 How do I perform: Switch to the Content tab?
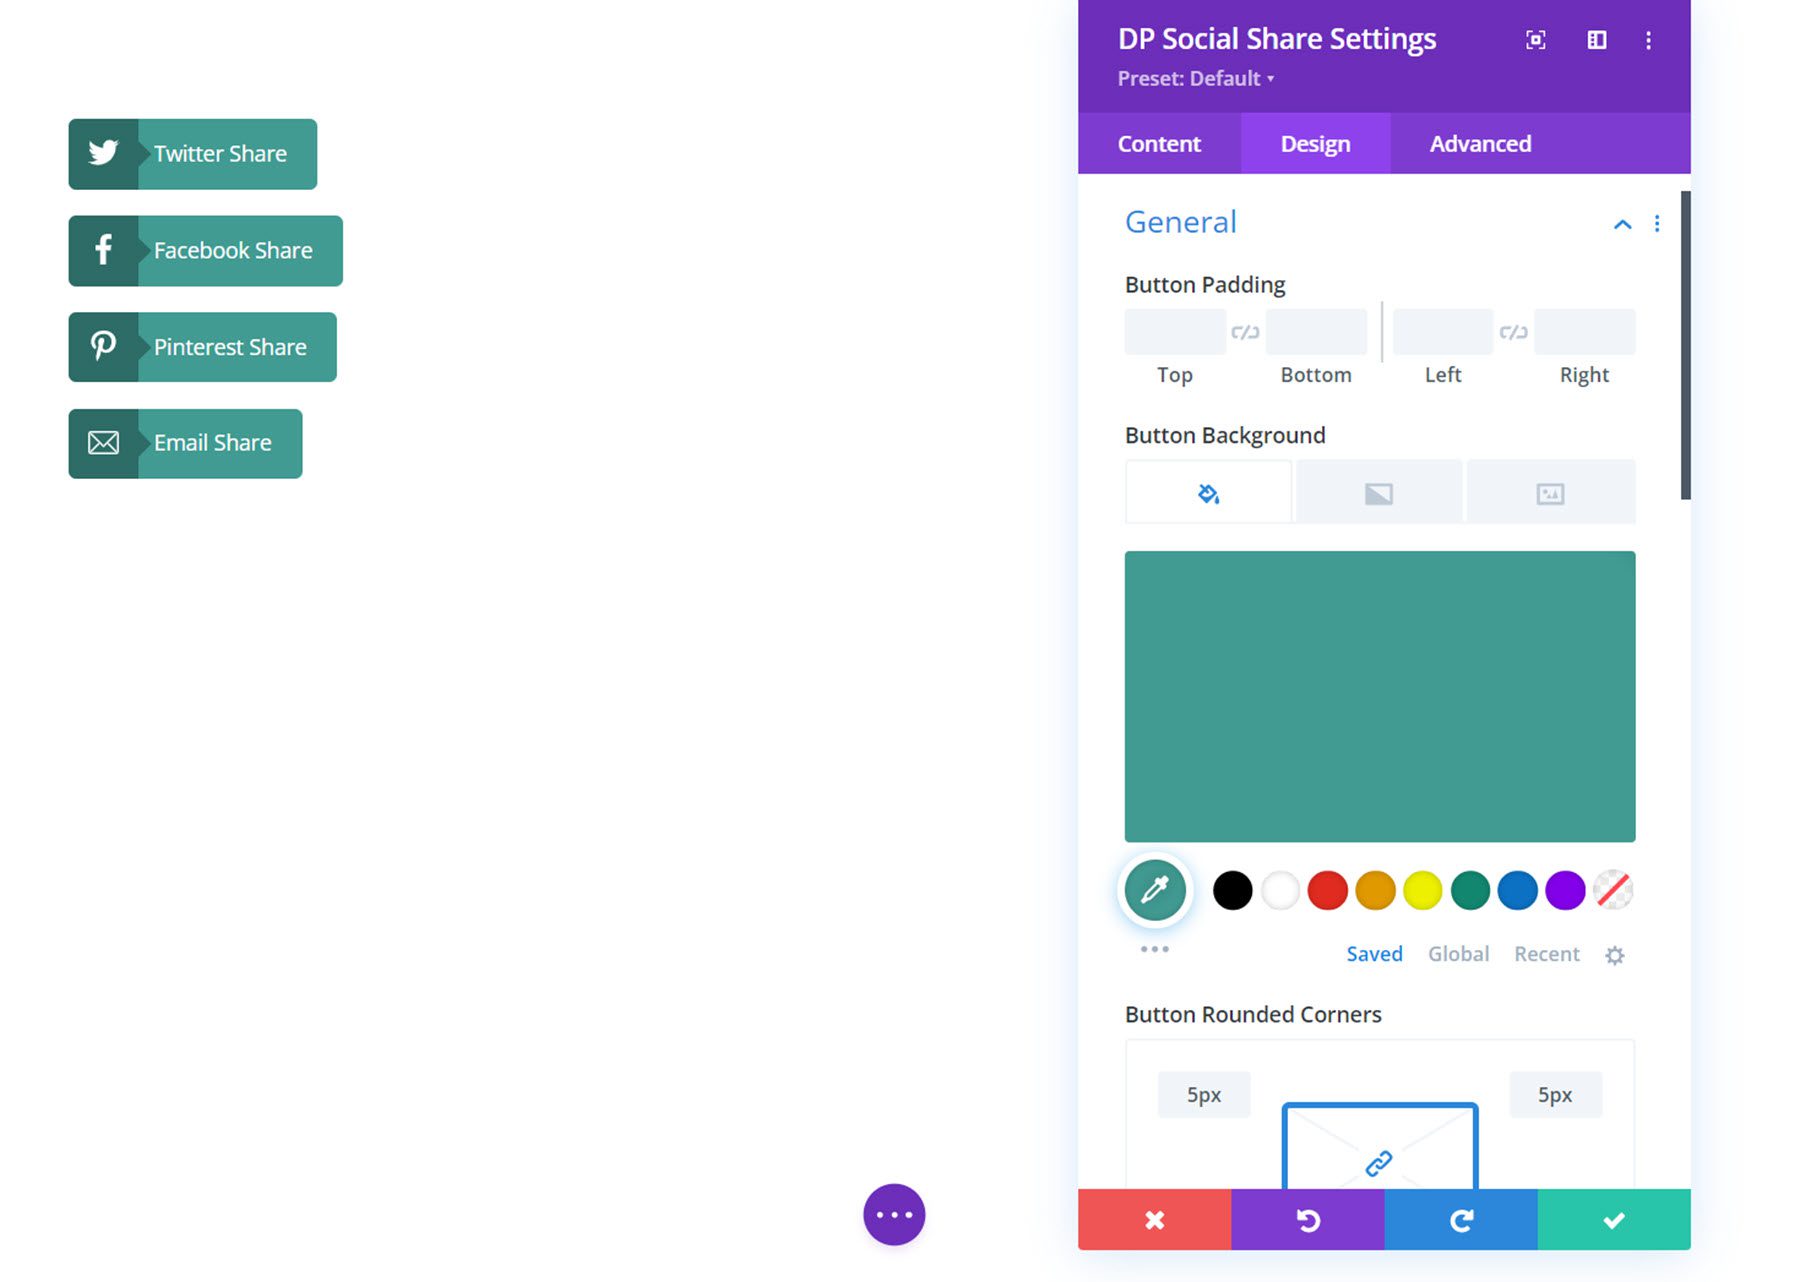tap(1159, 143)
